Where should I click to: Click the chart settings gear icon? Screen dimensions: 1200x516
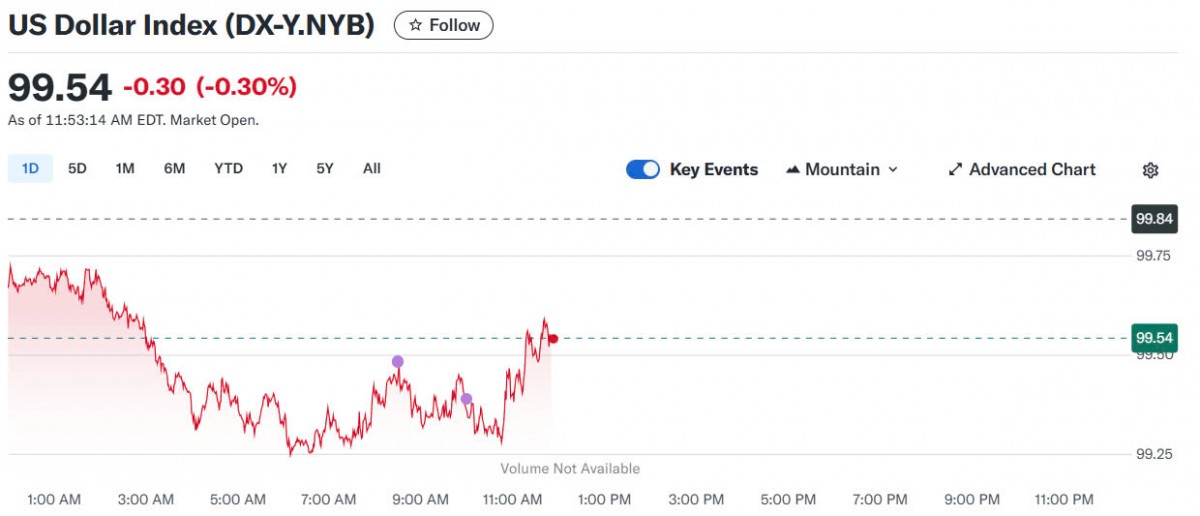(1150, 170)
